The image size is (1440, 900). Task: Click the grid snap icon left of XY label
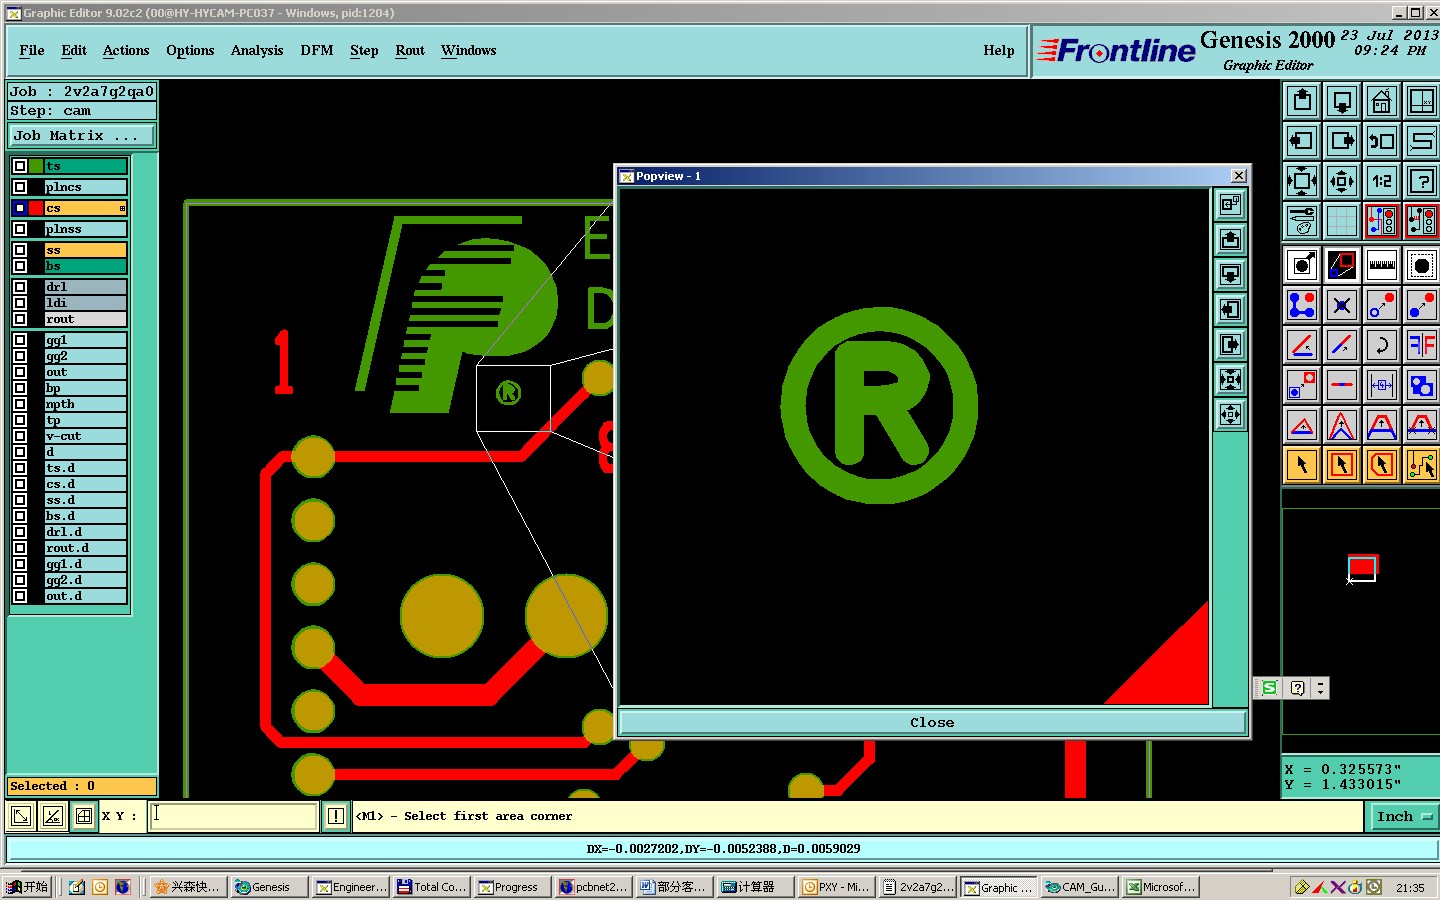(x=84, y=816)
